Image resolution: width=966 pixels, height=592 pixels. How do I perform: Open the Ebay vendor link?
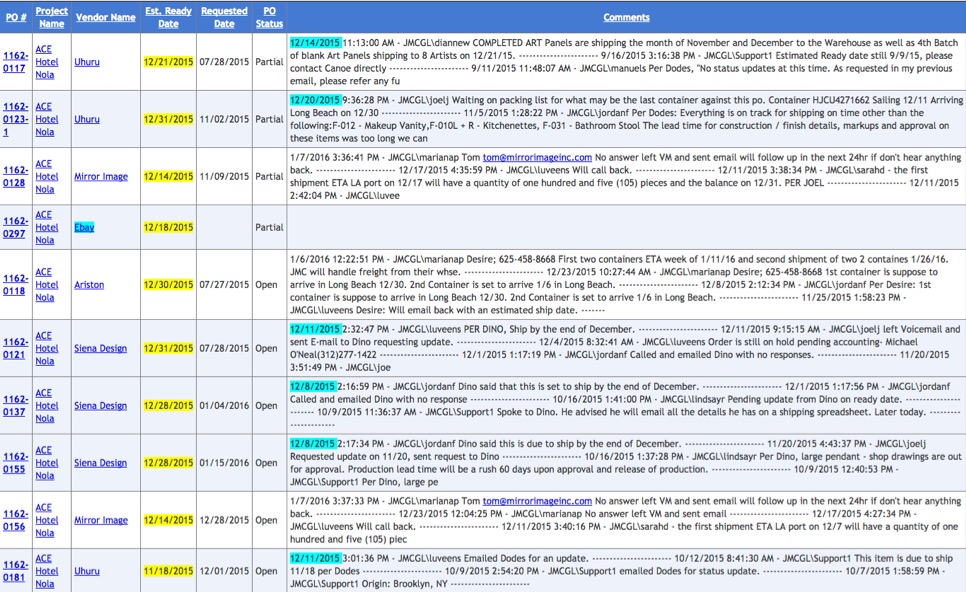pos(84,227)
